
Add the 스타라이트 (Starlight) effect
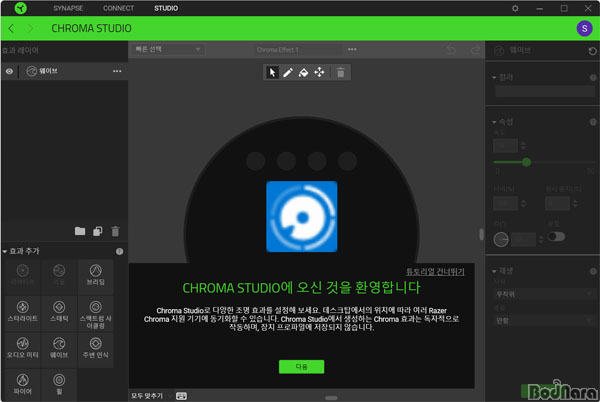click(23, 312)
